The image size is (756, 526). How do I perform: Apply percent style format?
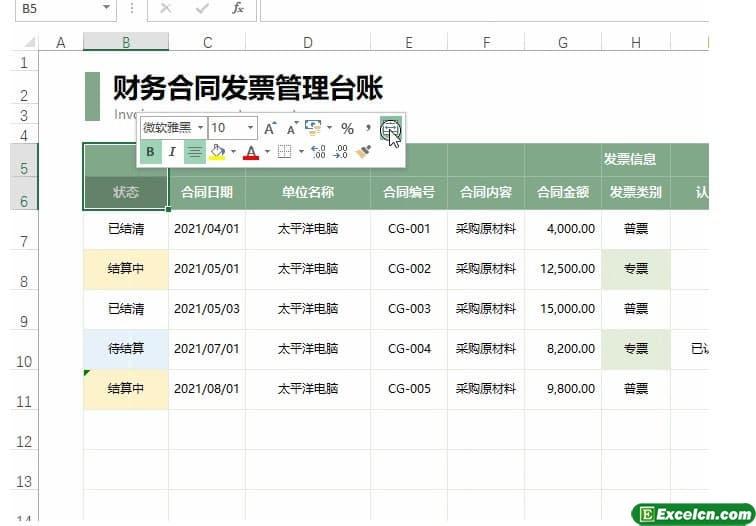pyautogui.click(x=347, y=128)
